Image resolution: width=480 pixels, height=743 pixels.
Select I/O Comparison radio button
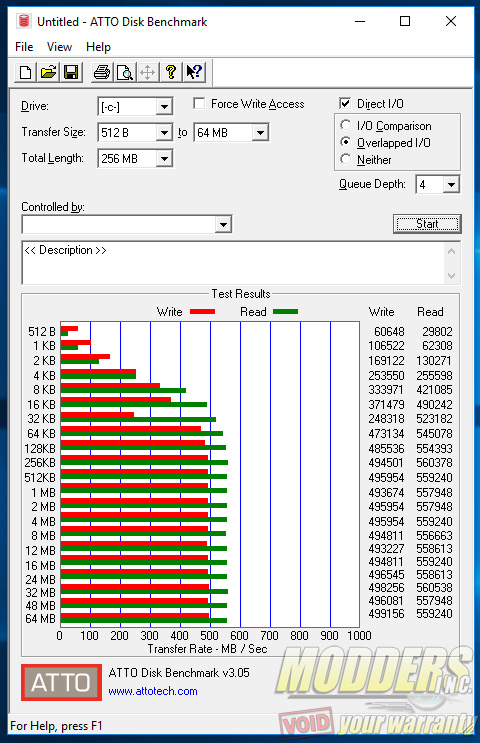345,125
